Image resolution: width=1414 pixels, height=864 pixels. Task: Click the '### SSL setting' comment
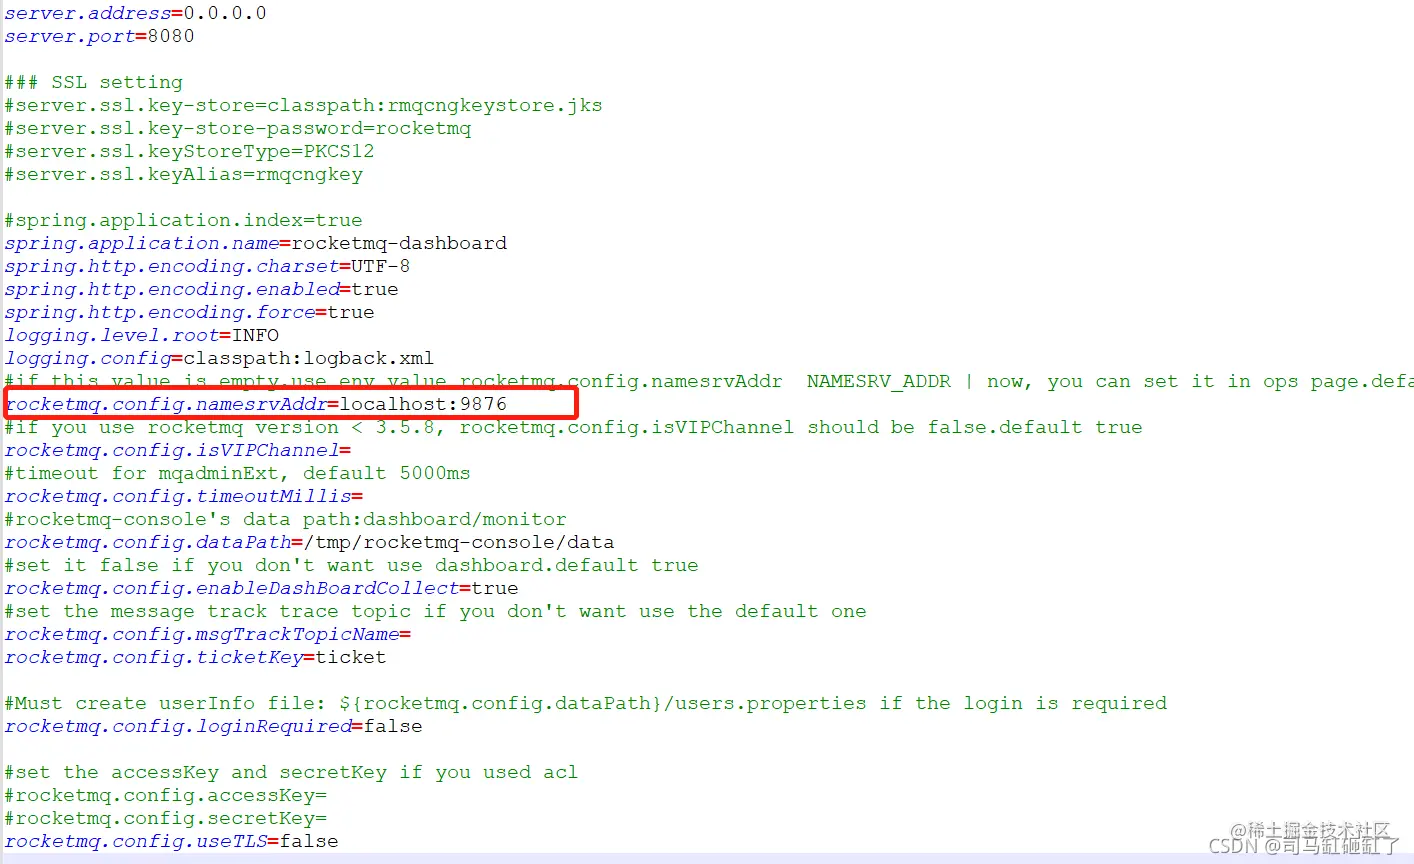point(94,82)
